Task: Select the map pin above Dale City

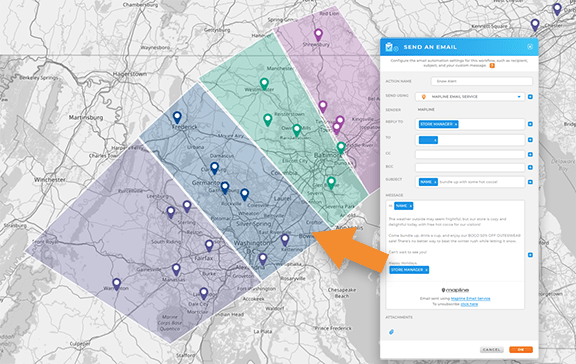Action: coord(204,294)
